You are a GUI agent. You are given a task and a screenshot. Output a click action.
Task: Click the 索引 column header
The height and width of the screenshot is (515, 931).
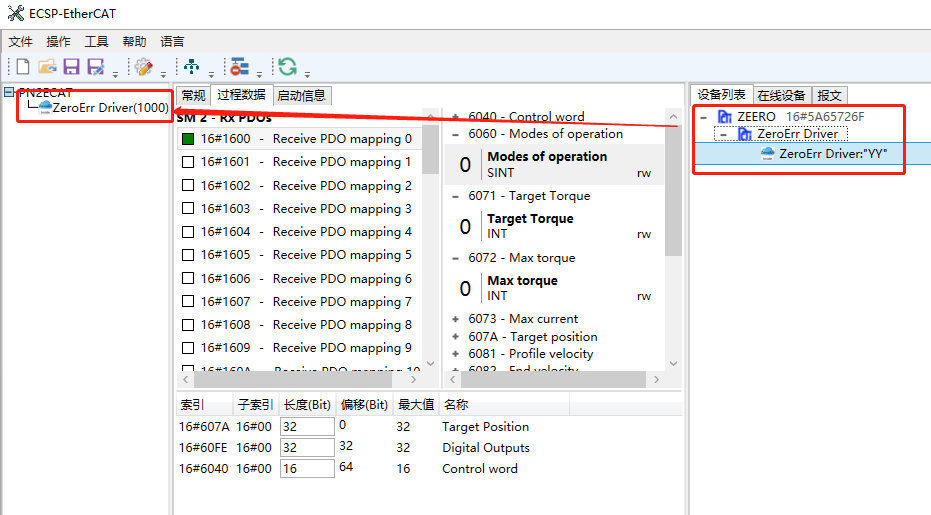(x=204, y=405)
